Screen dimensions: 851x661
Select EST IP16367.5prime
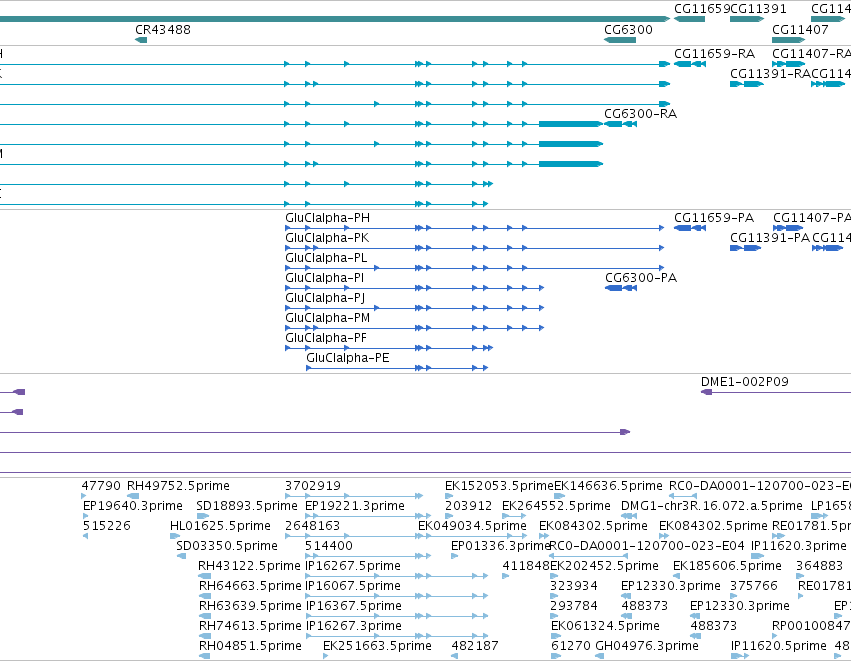397,616
